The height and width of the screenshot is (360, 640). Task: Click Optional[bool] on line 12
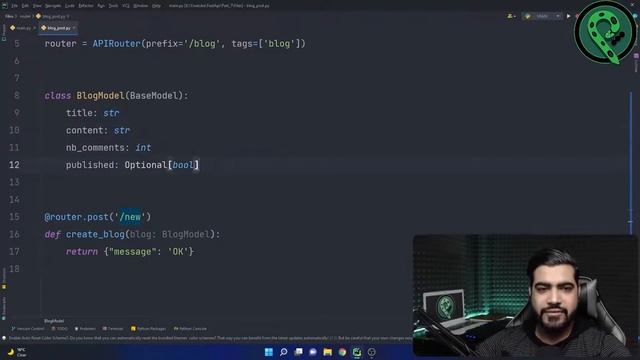162,165
